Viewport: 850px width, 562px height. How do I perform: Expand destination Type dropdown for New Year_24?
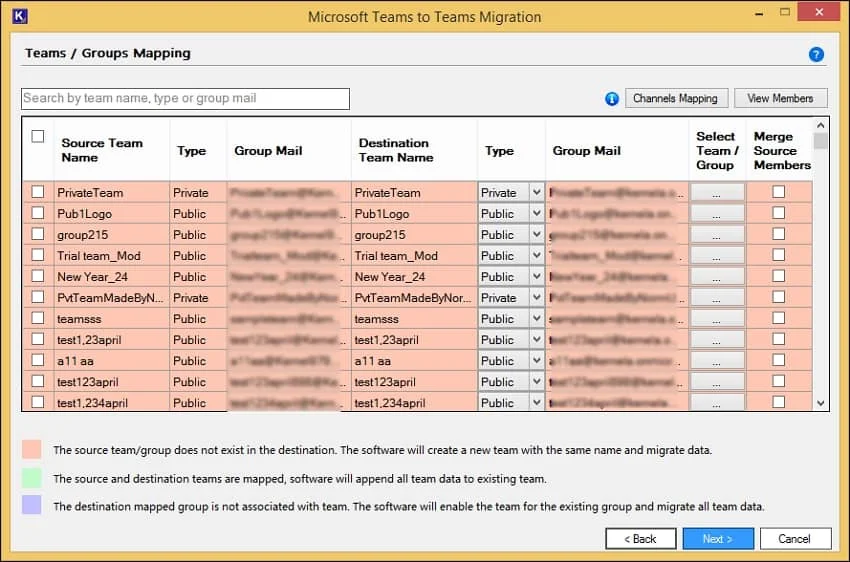(536, 276)
